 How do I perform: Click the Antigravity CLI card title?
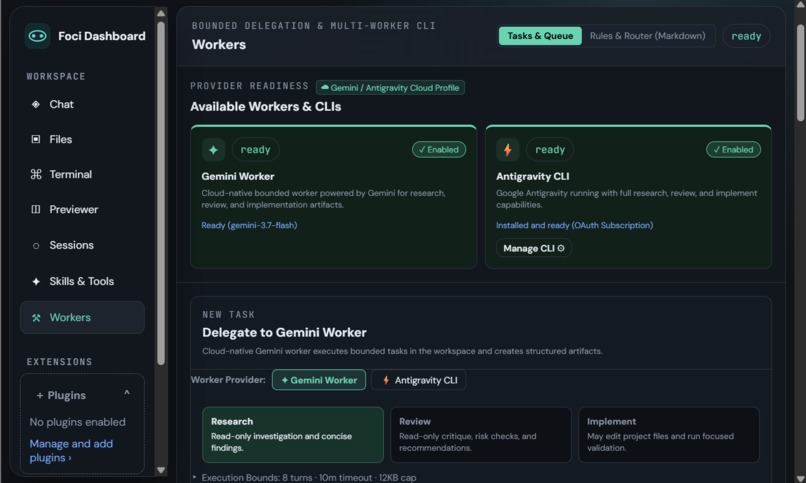[533, 176]
